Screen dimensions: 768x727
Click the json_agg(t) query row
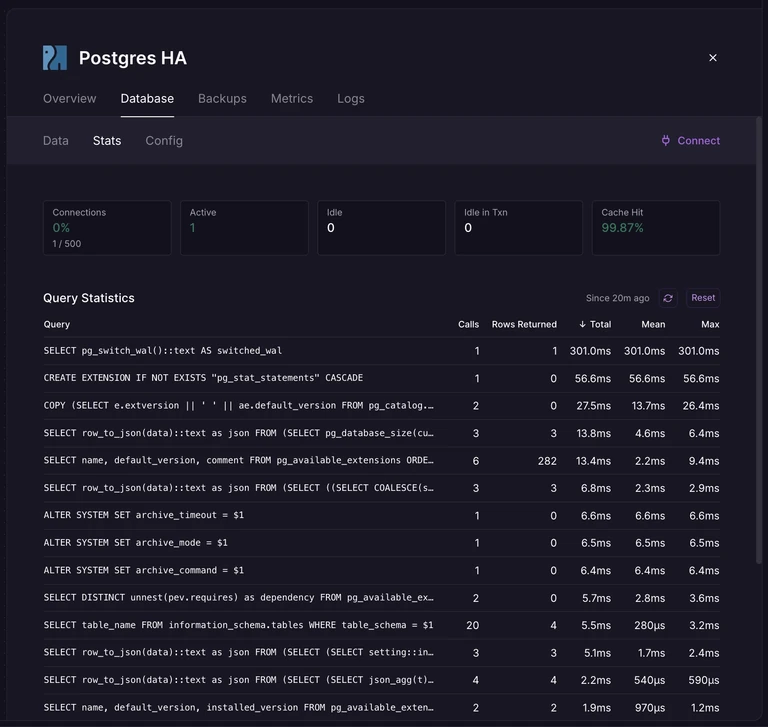click(x=382, y=680)
